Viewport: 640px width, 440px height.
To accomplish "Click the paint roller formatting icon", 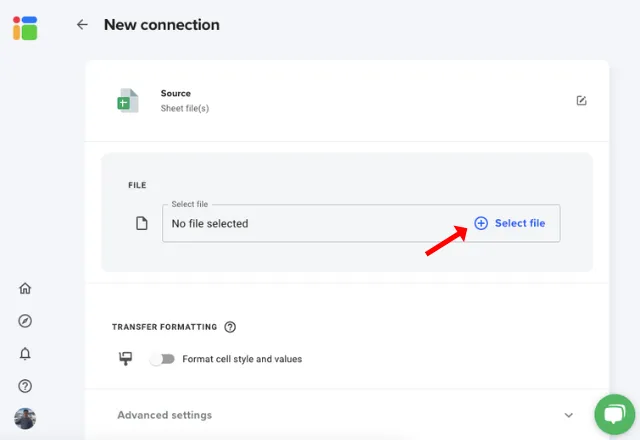I will click(x=126, y=359).
